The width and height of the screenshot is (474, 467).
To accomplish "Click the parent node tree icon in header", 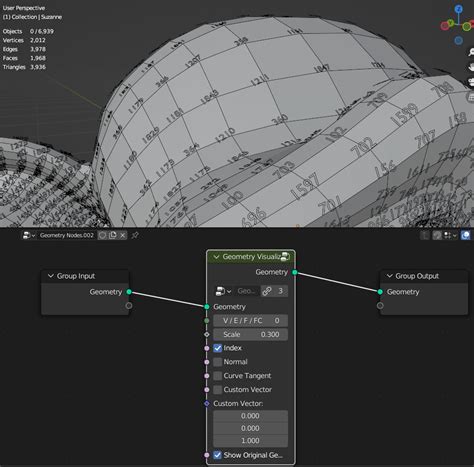I will point(425,235).
